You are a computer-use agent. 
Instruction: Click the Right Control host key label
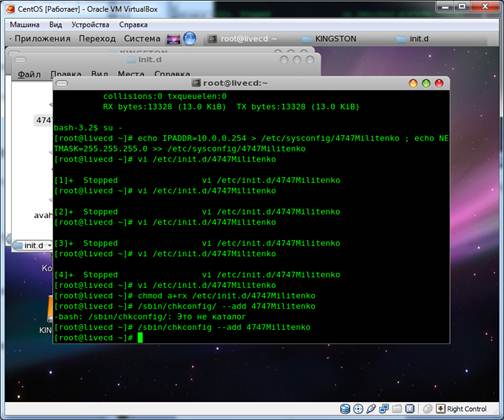click(x=467, y=409)
